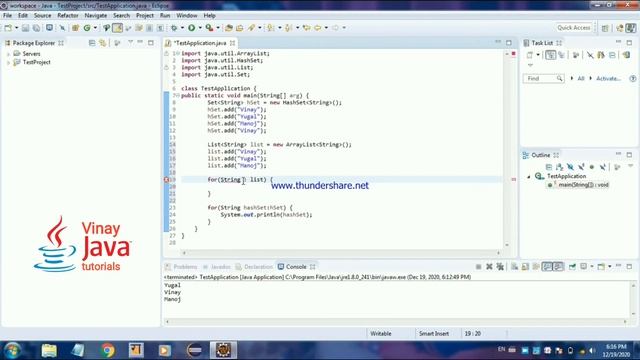
Task: Open the file explorer from taskbar
Action: pyautogui.click(x=49, y=350)
